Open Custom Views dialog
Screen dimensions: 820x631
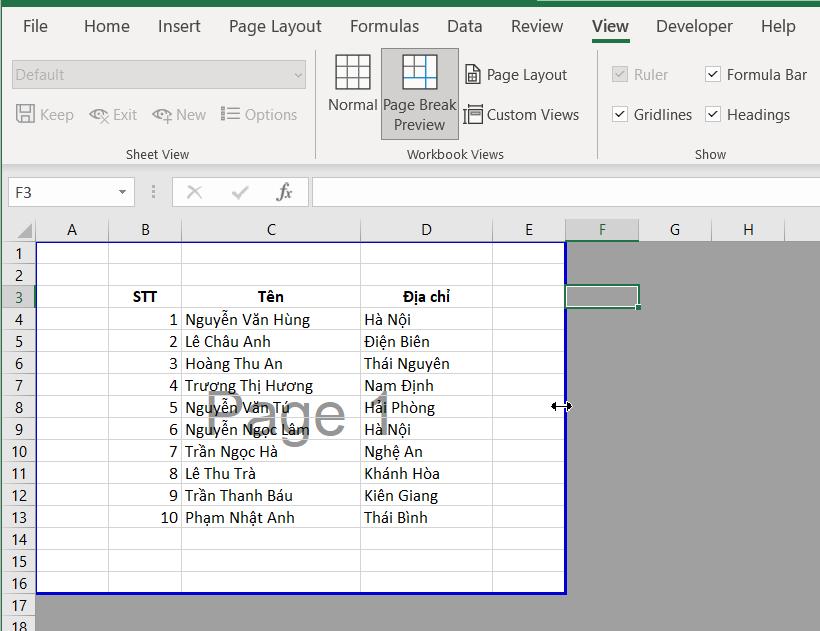[x=521, y=114]
